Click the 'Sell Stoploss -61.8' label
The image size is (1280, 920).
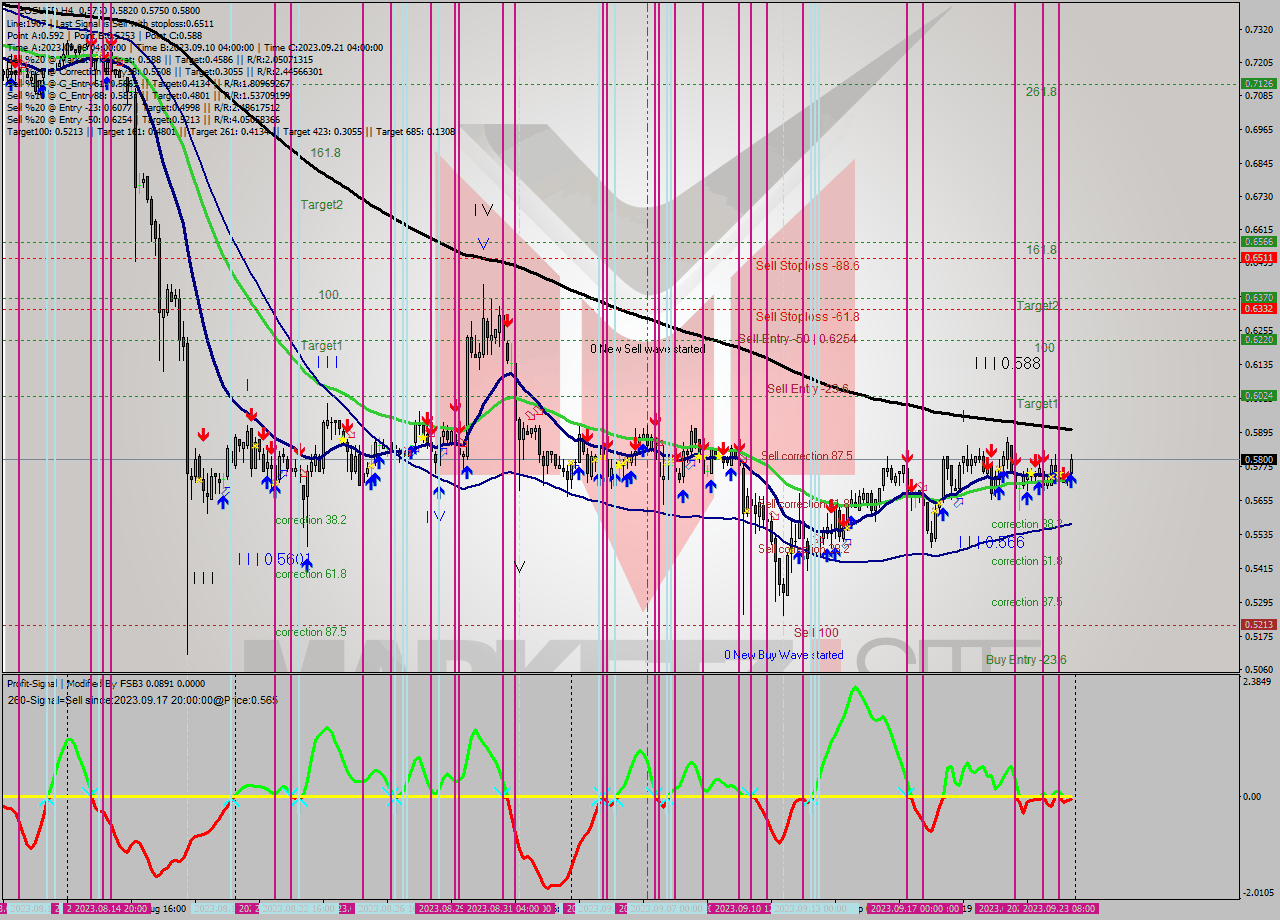tap(807, 317)
